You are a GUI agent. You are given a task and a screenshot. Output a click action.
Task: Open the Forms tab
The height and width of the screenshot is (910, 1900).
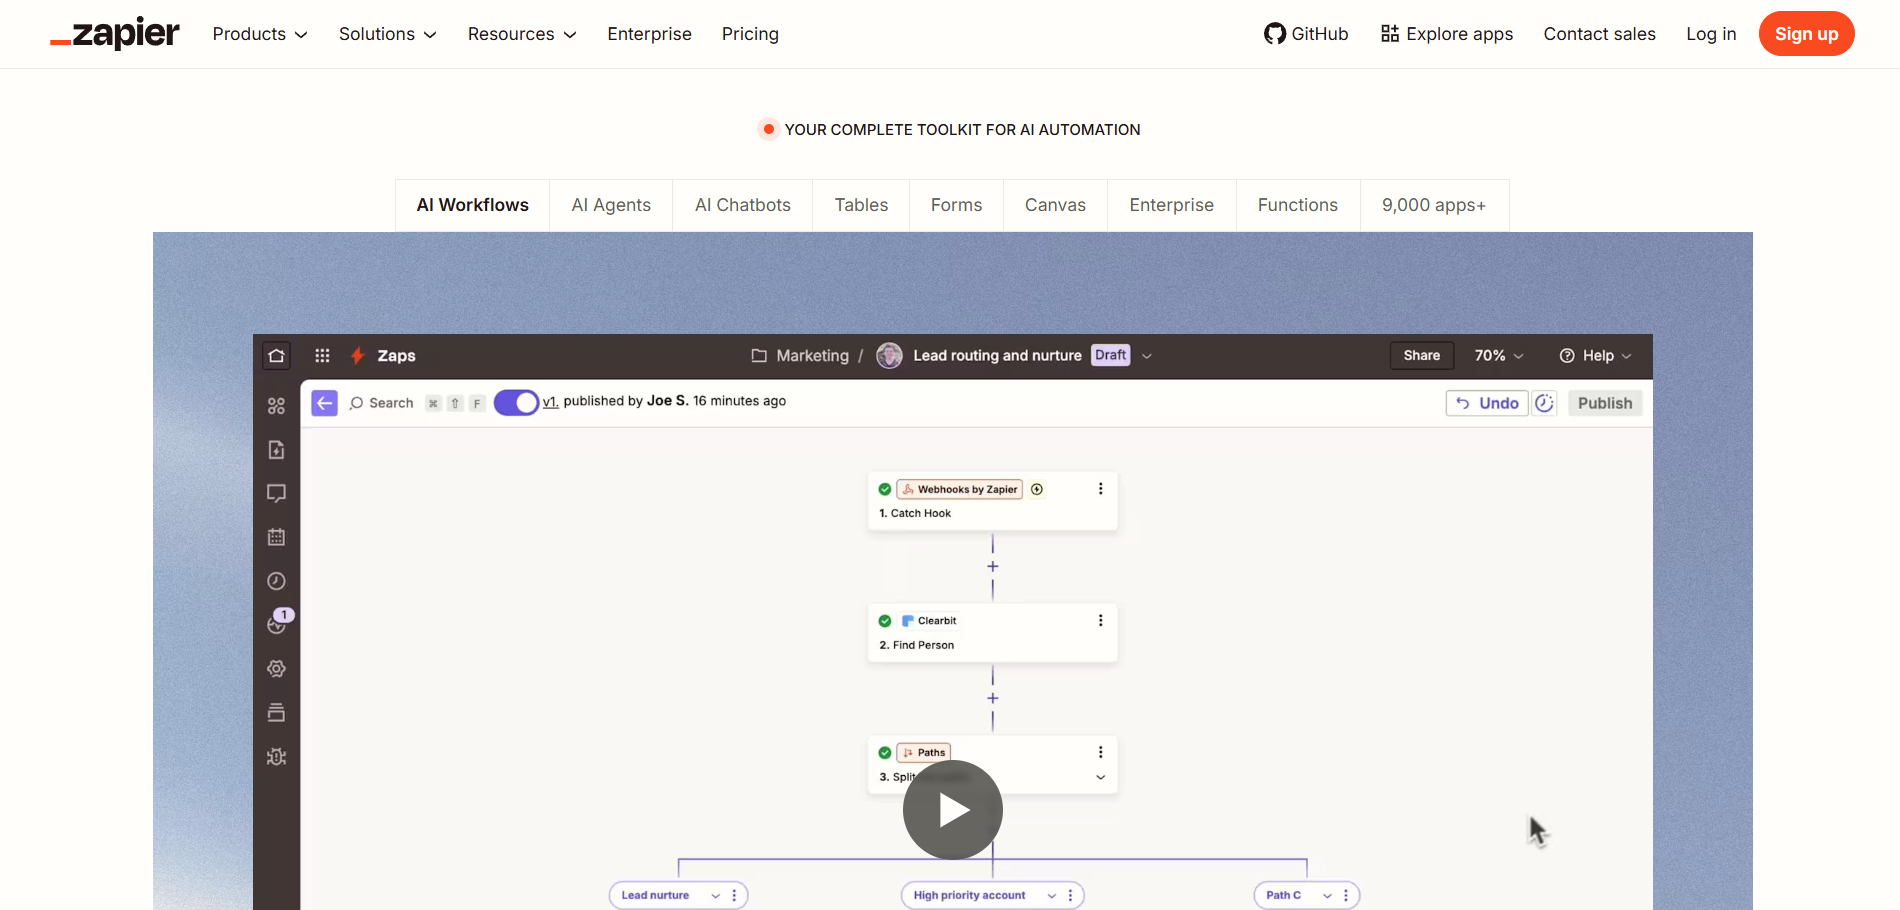click(957, 205)
